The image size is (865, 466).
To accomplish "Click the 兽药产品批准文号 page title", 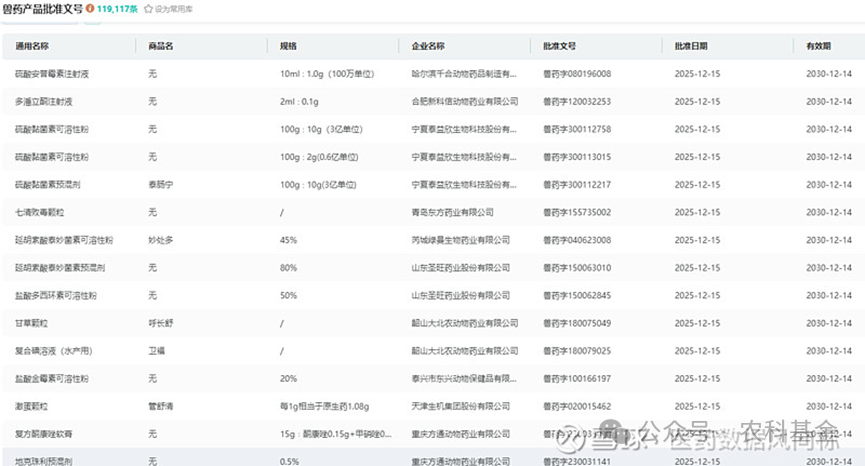I will click(42, 9).
